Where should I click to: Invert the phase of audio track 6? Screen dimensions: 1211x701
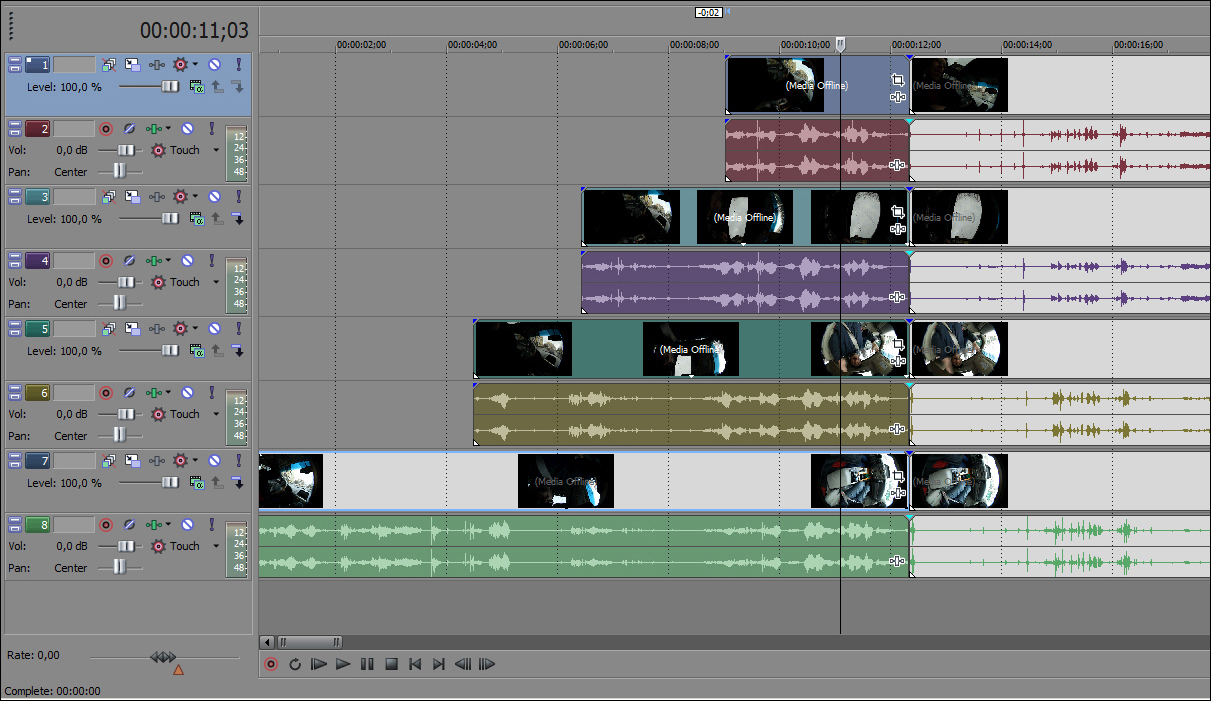click(130, 392)
